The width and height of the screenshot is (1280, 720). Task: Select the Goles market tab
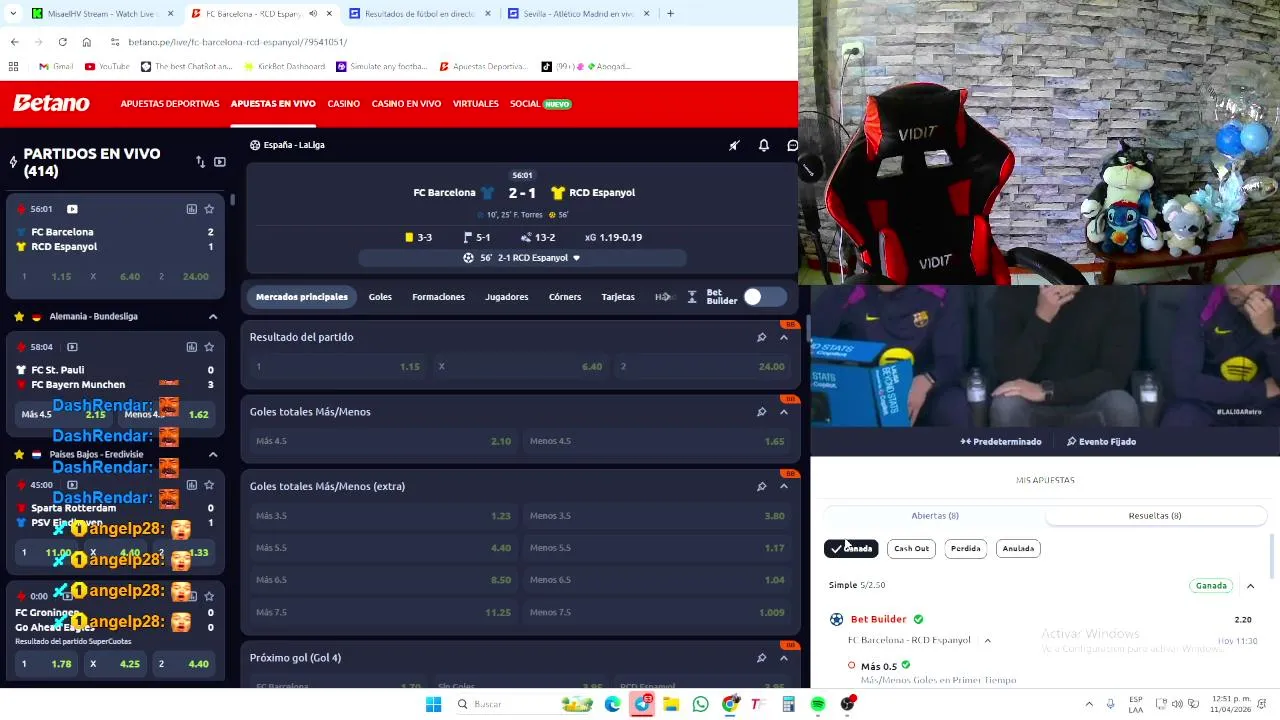(x=380, y=297)
